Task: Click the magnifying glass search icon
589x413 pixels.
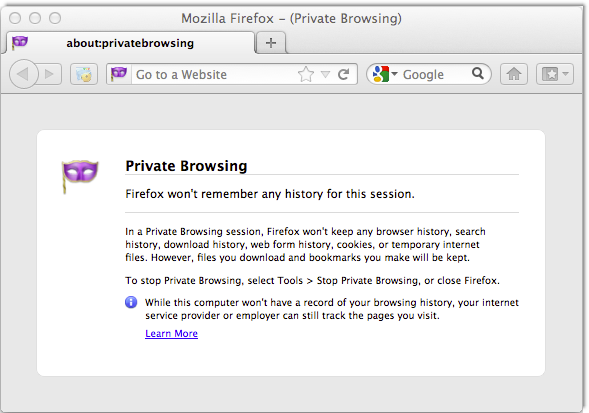Action: 477,73
